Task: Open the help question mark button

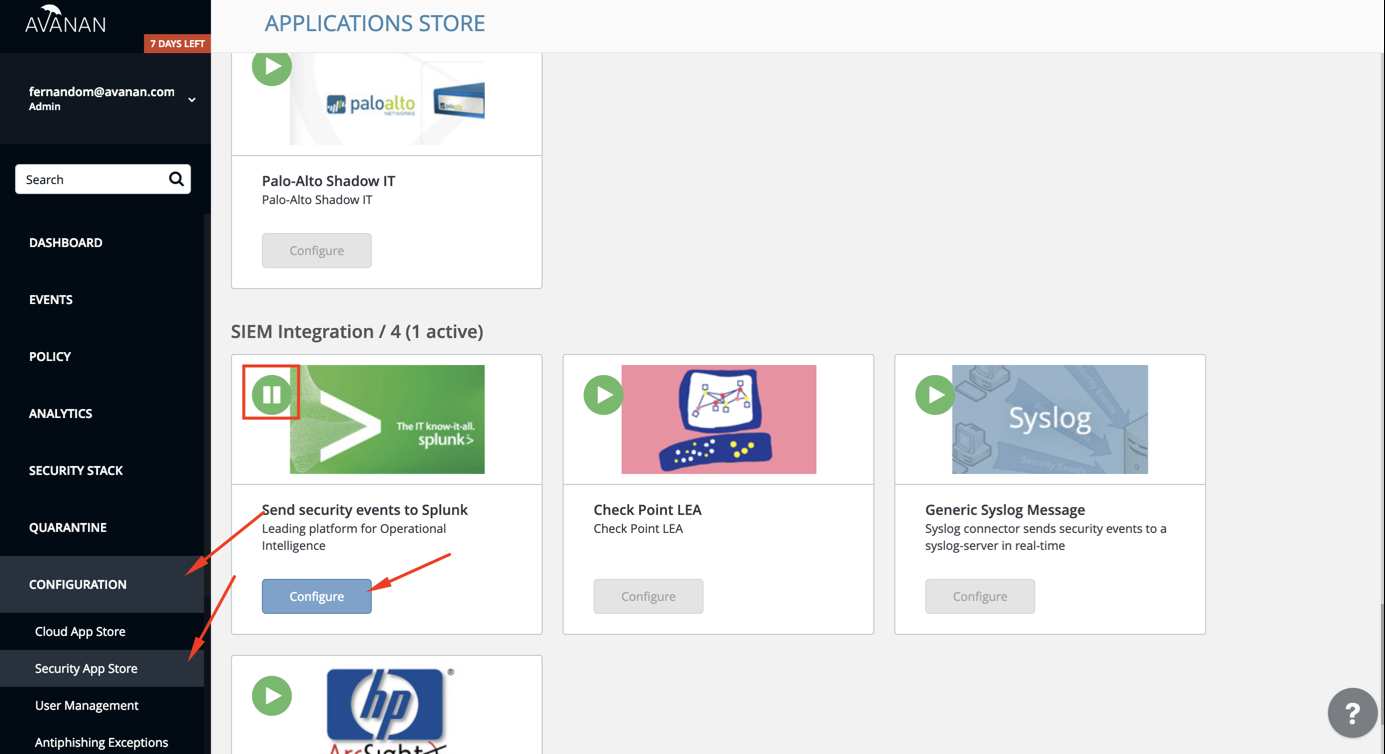Action: pos(1352,713)
